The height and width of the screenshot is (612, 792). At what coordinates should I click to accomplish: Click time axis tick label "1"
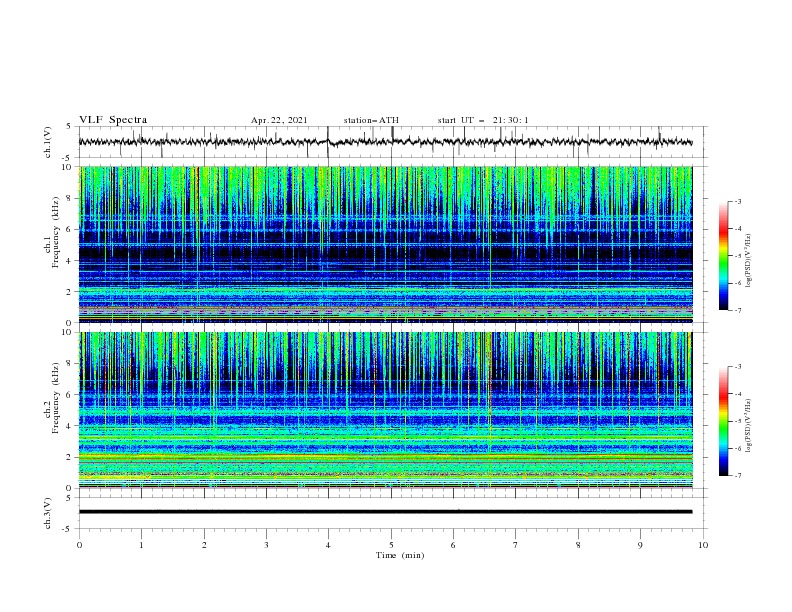click(x=142, y=545)
